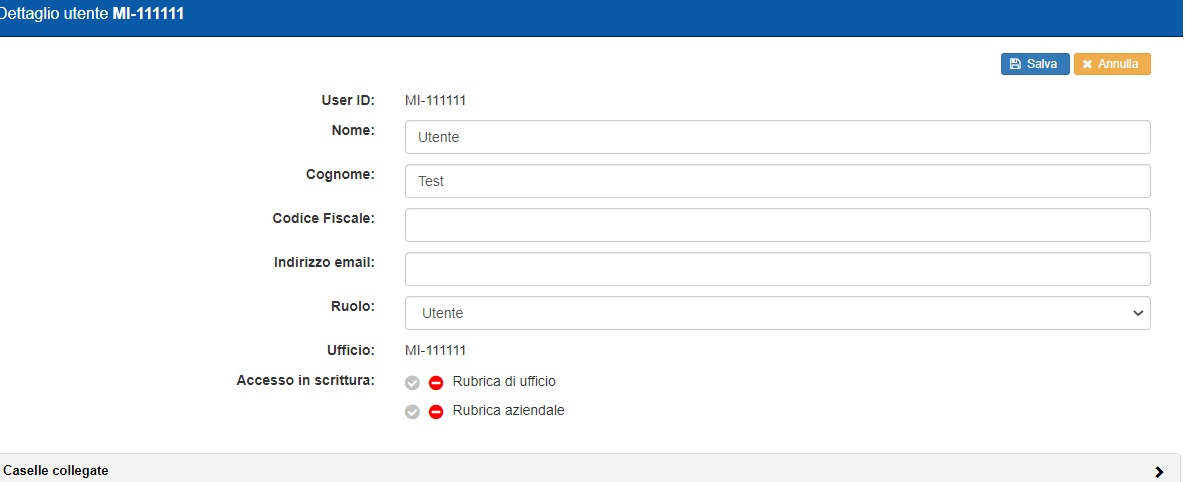Click the floppy disk icon on Salva
Image resolution: width=1185 pixels, height=482 pixels.
(x=1016, y=64)
